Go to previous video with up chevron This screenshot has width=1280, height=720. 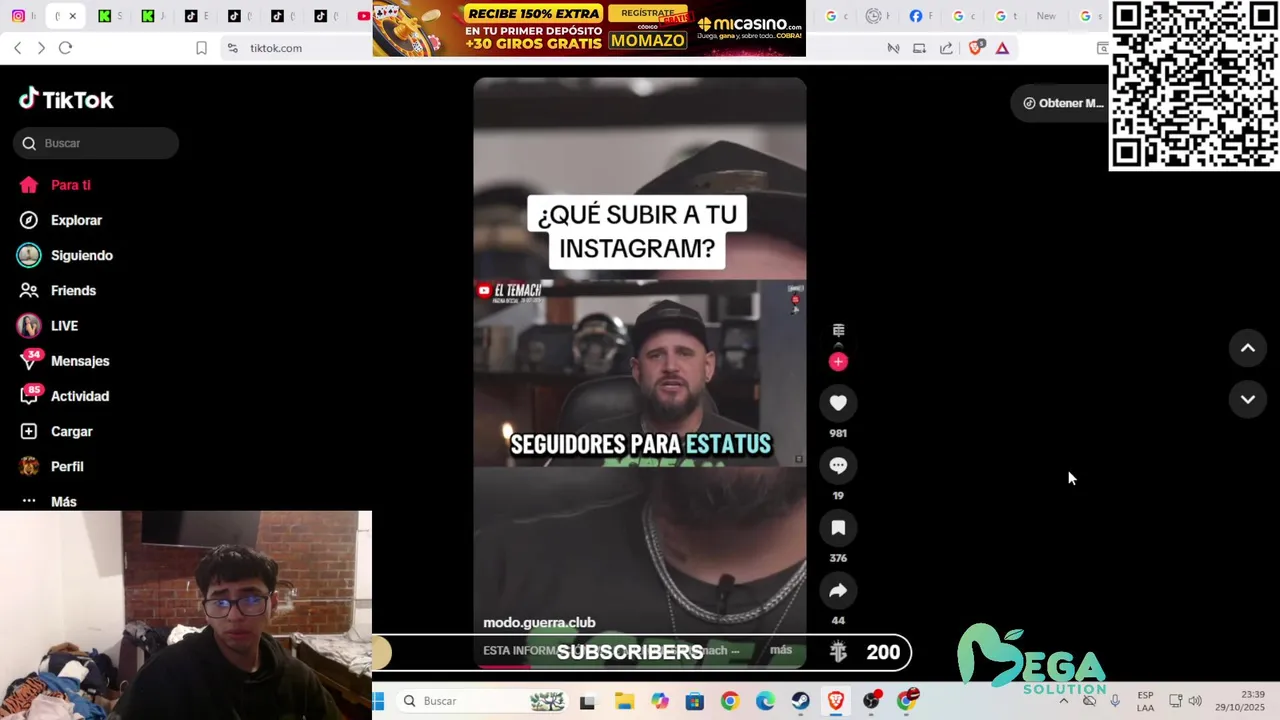[1248, 348]
